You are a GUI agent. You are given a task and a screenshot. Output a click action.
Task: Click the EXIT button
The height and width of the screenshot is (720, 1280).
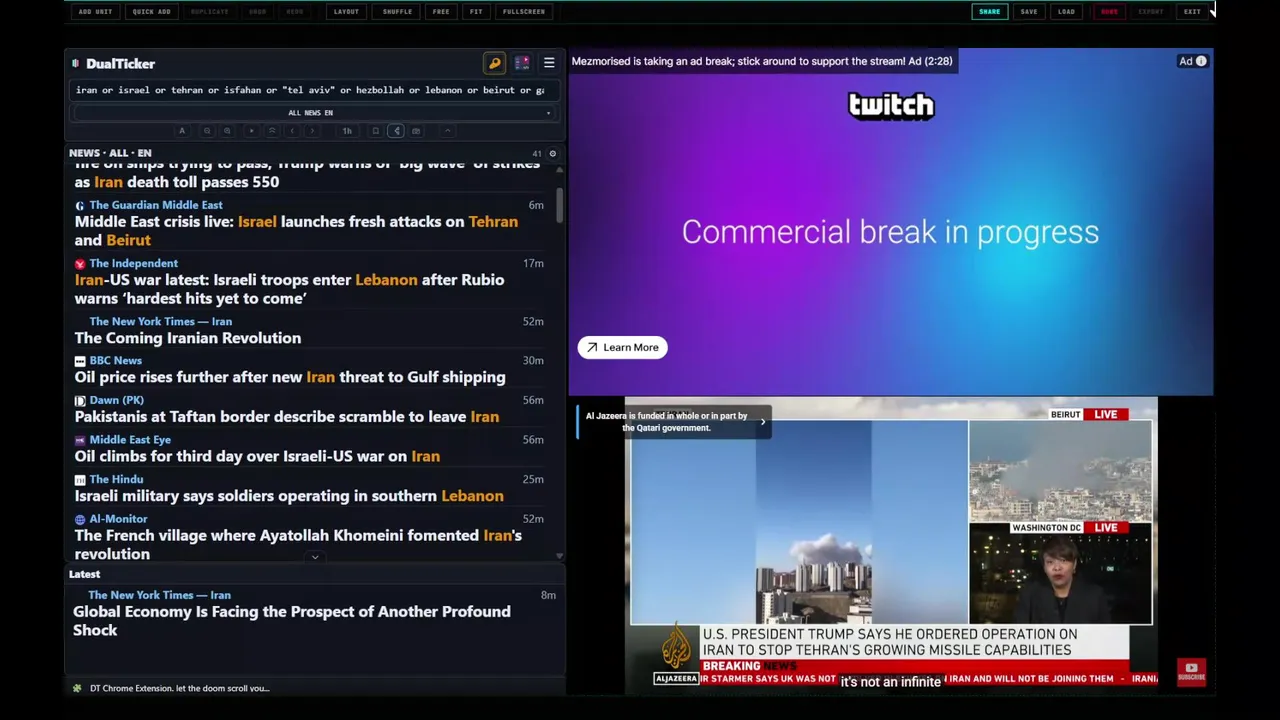point(1192,12)
